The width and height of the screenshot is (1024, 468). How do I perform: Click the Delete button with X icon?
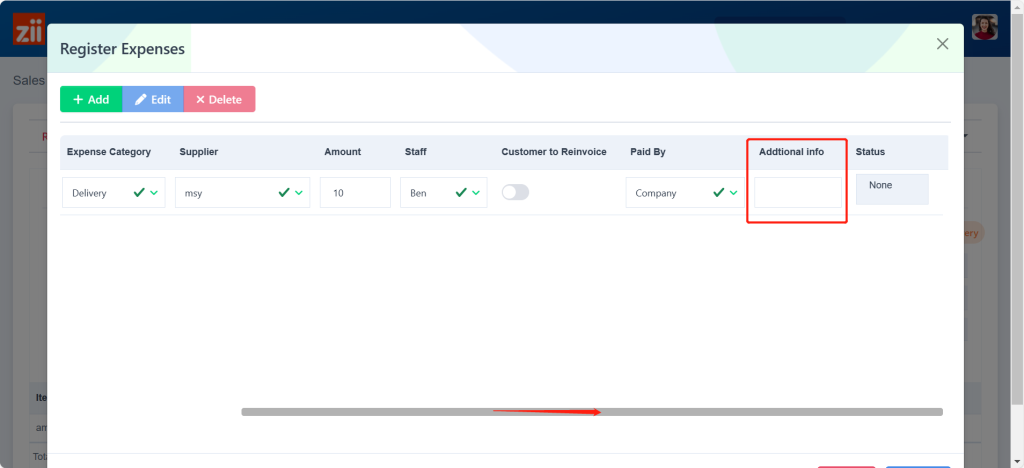pyautogui.click(x=219, y=99)
